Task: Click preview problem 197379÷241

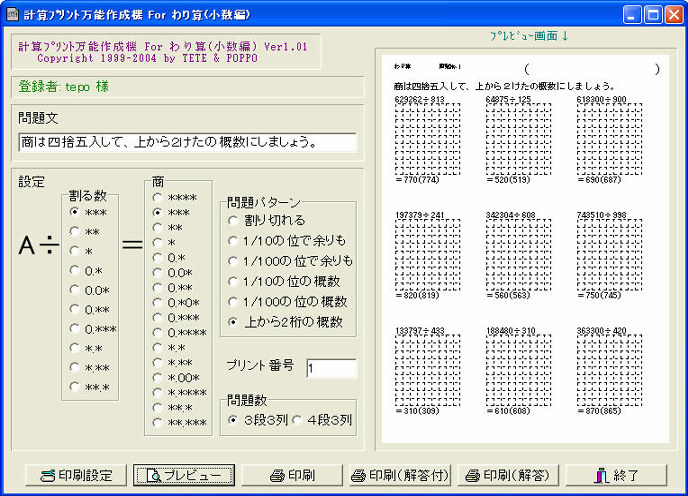Action: 420,215
